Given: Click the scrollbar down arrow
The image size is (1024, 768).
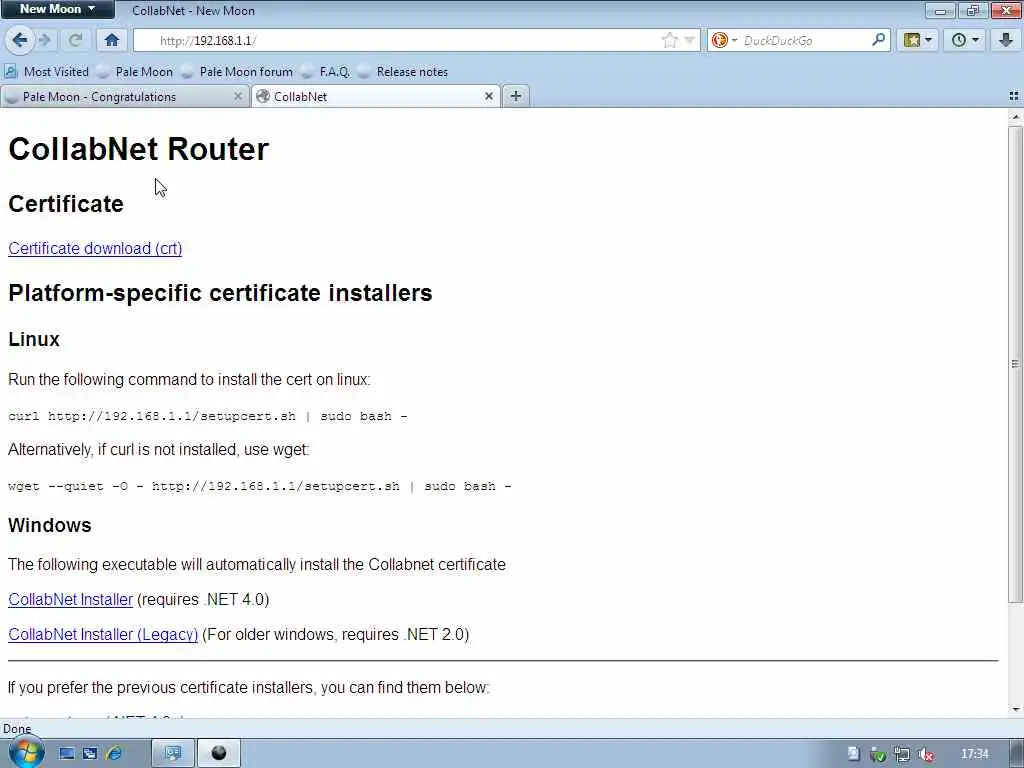Looking at the screenshot, I should click(1015, 710).
